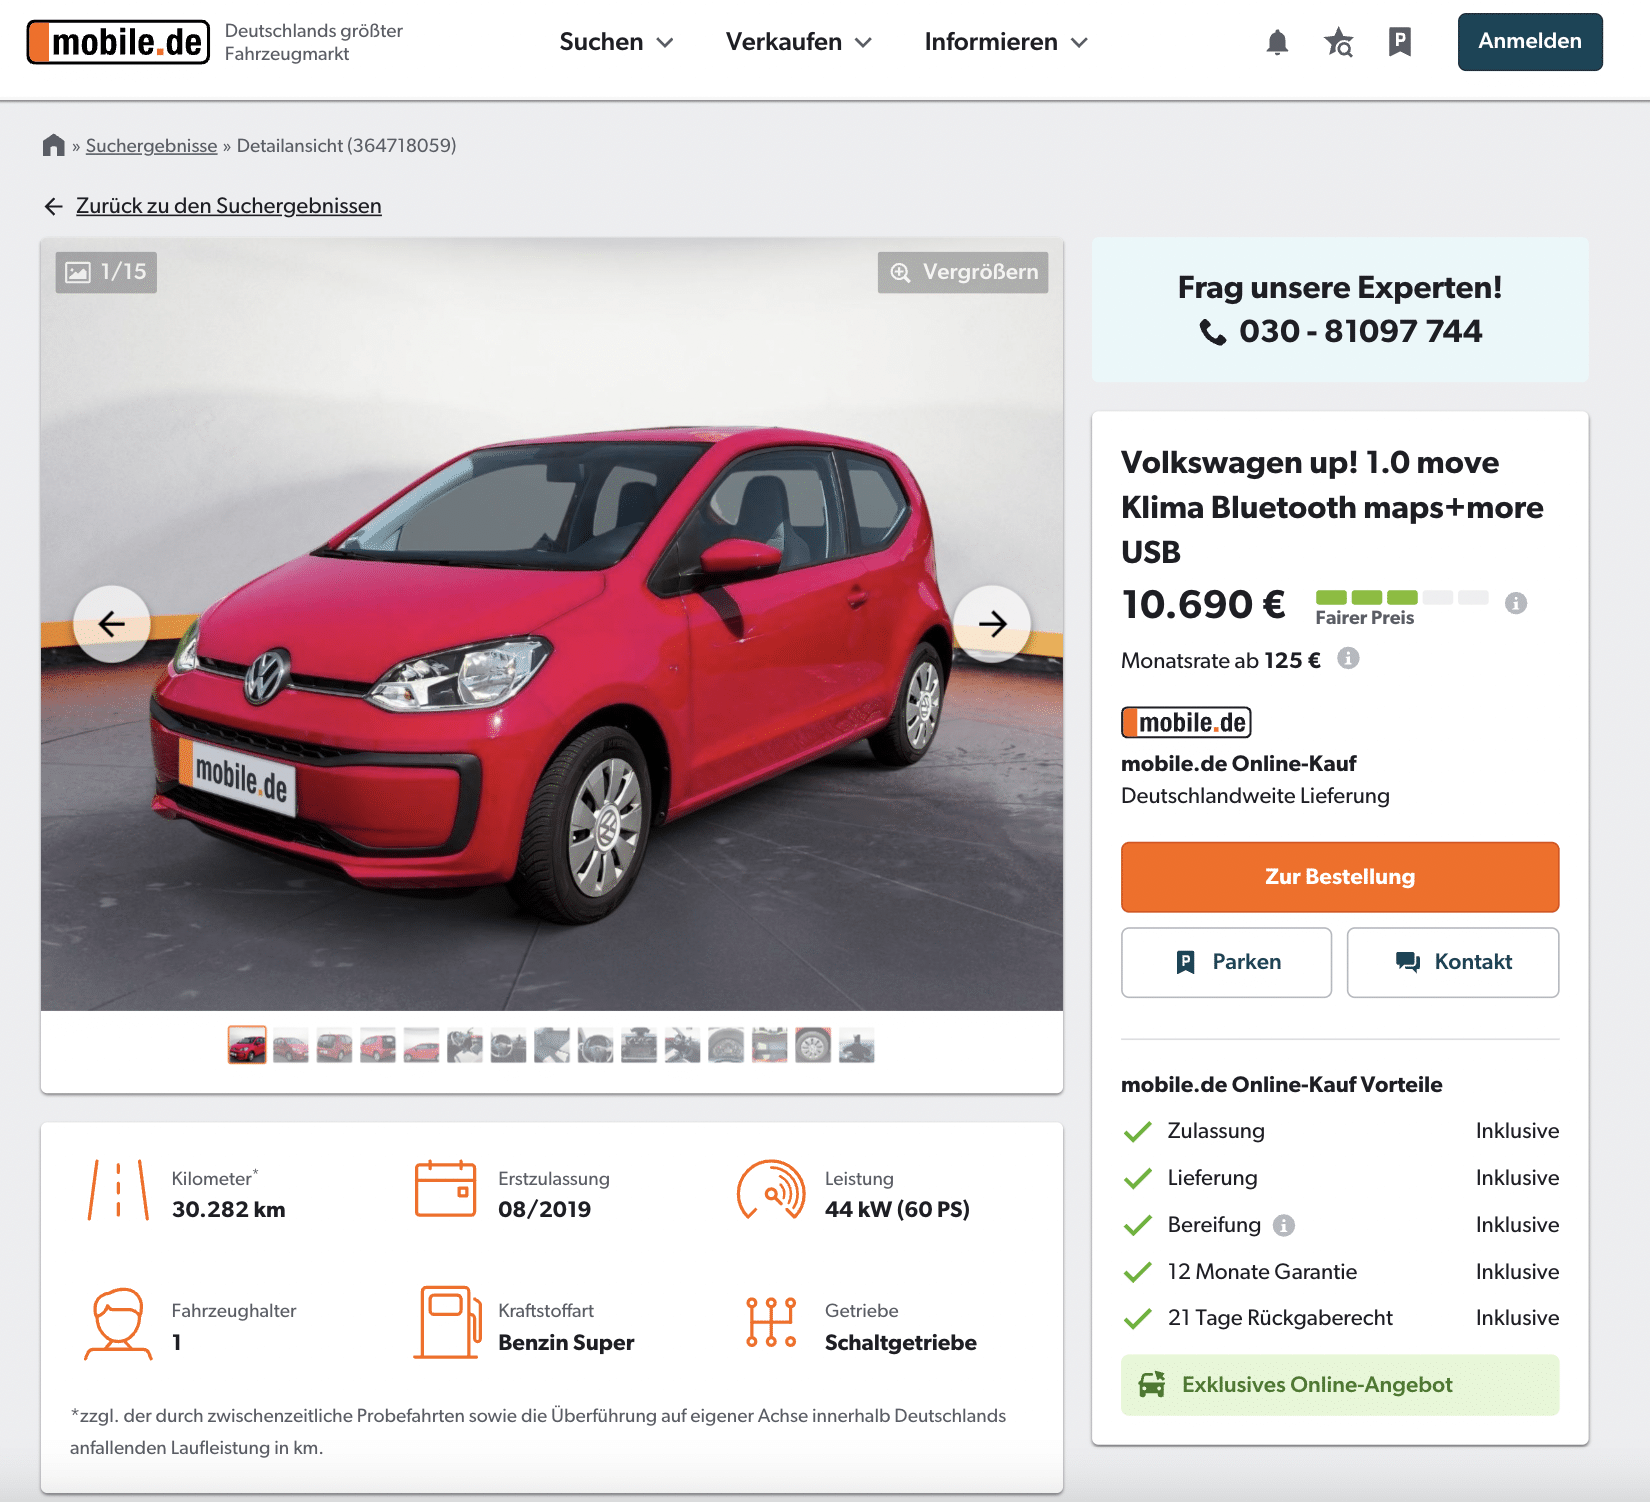This screenshot has width=1650, height=1502.
Task: Click price rating info icon
Action: pos(1516,603)
